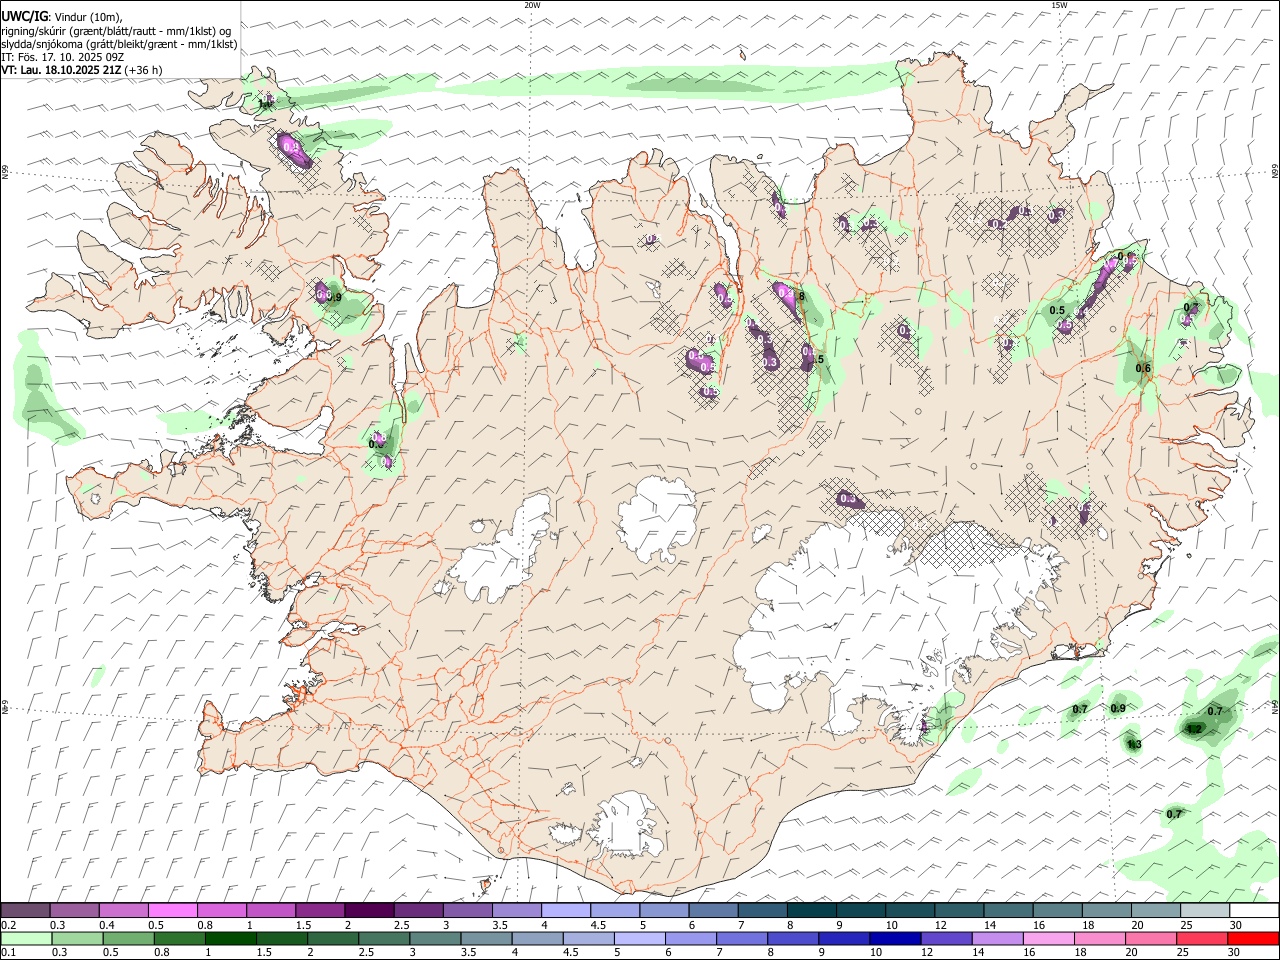
Task: Select the 0.5 swatch in the rain legend
Action: pyautogui.click(x=128, y=939)
